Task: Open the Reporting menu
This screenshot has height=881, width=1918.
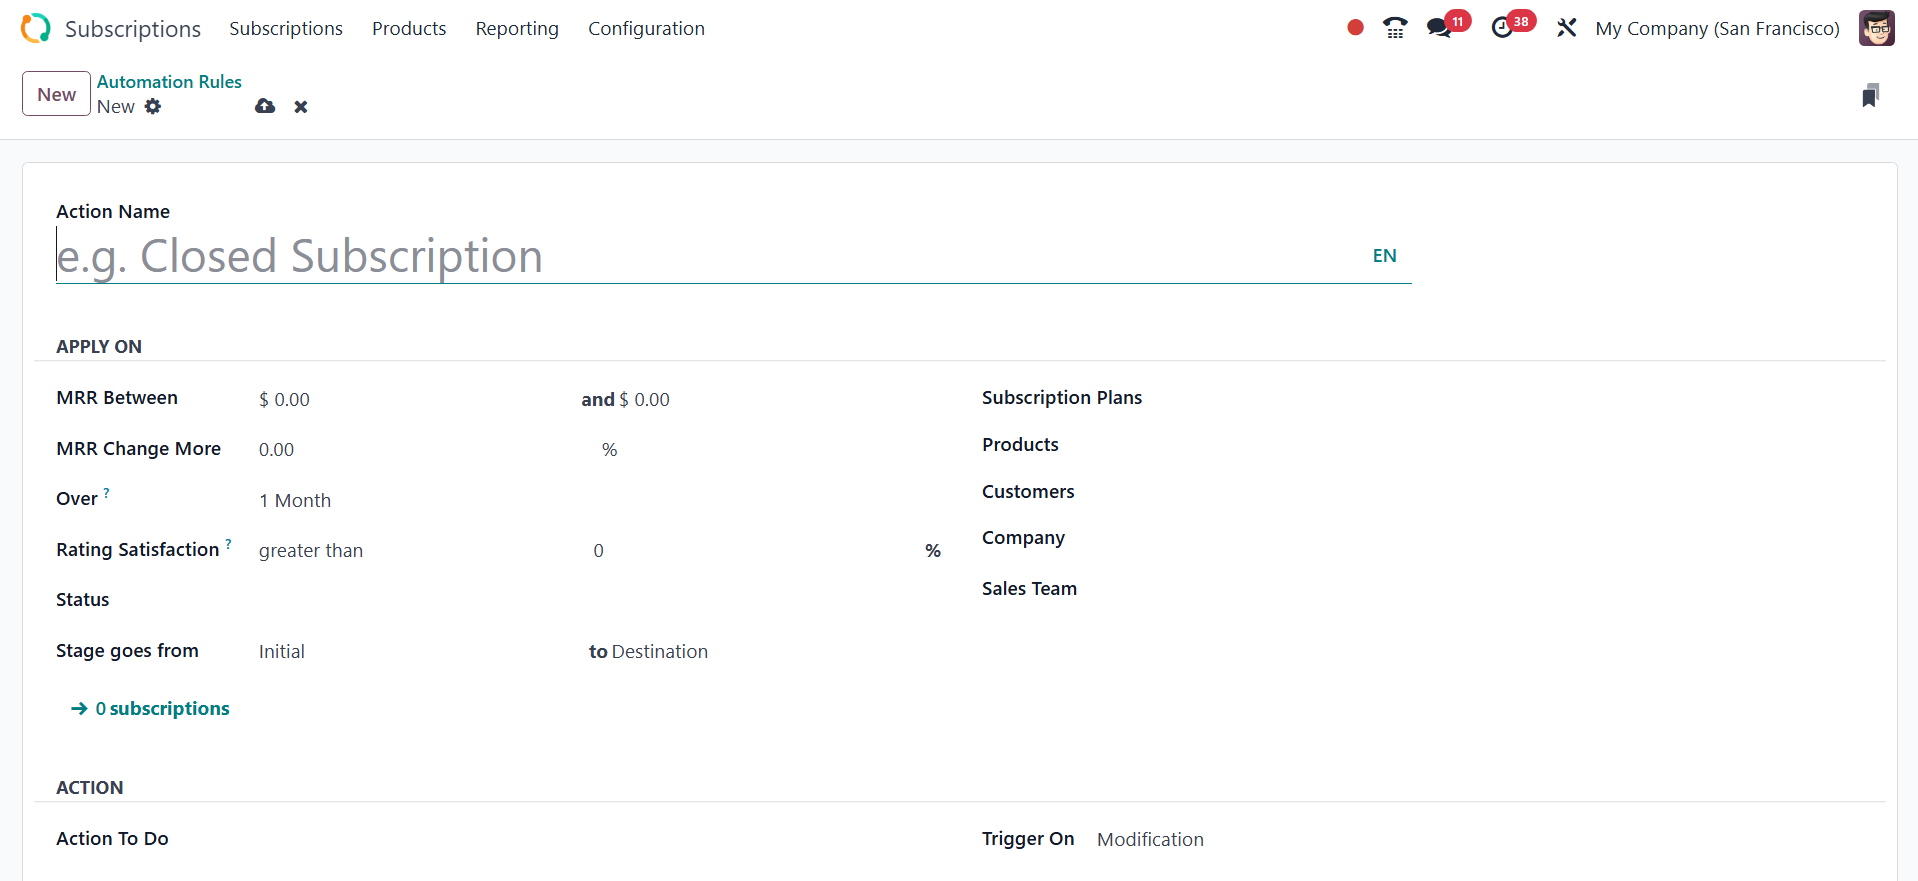Action: coord(517,28)
